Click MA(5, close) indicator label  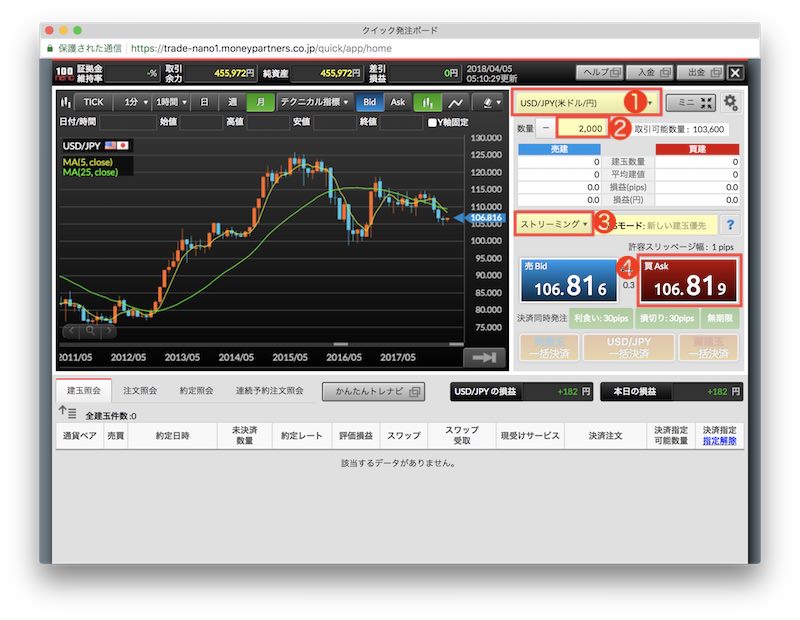pos(88,162)
